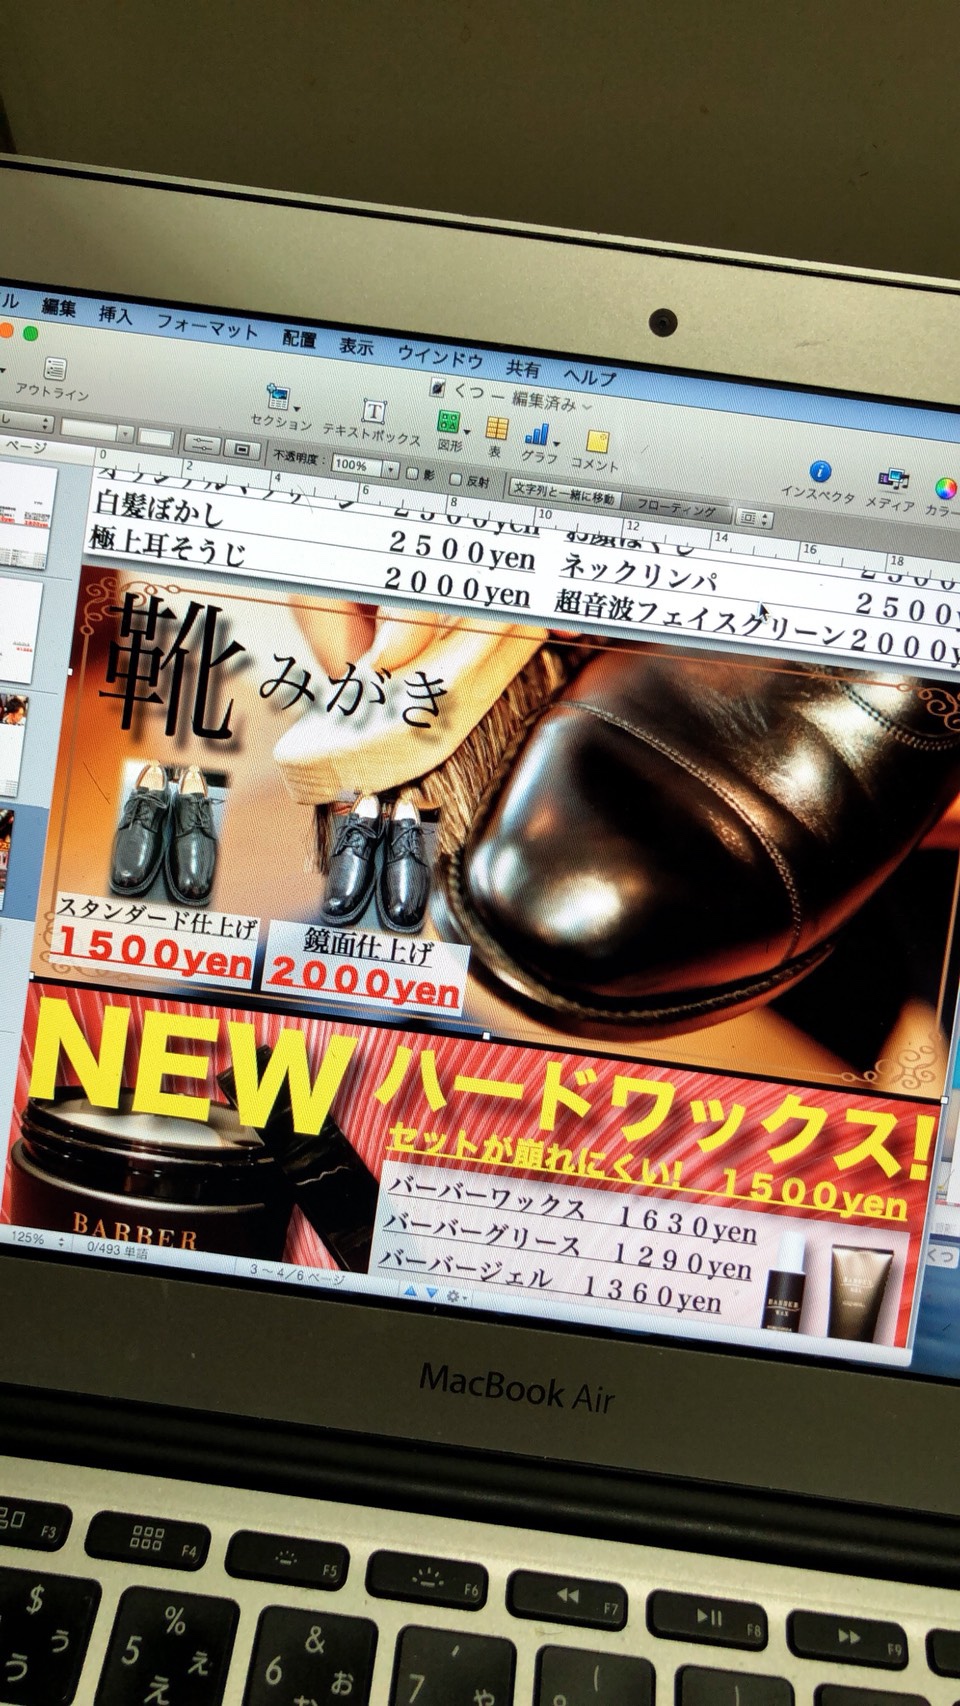Jump to previous page with blue up arrow
960x1706 pixels.
(409, 1290)
